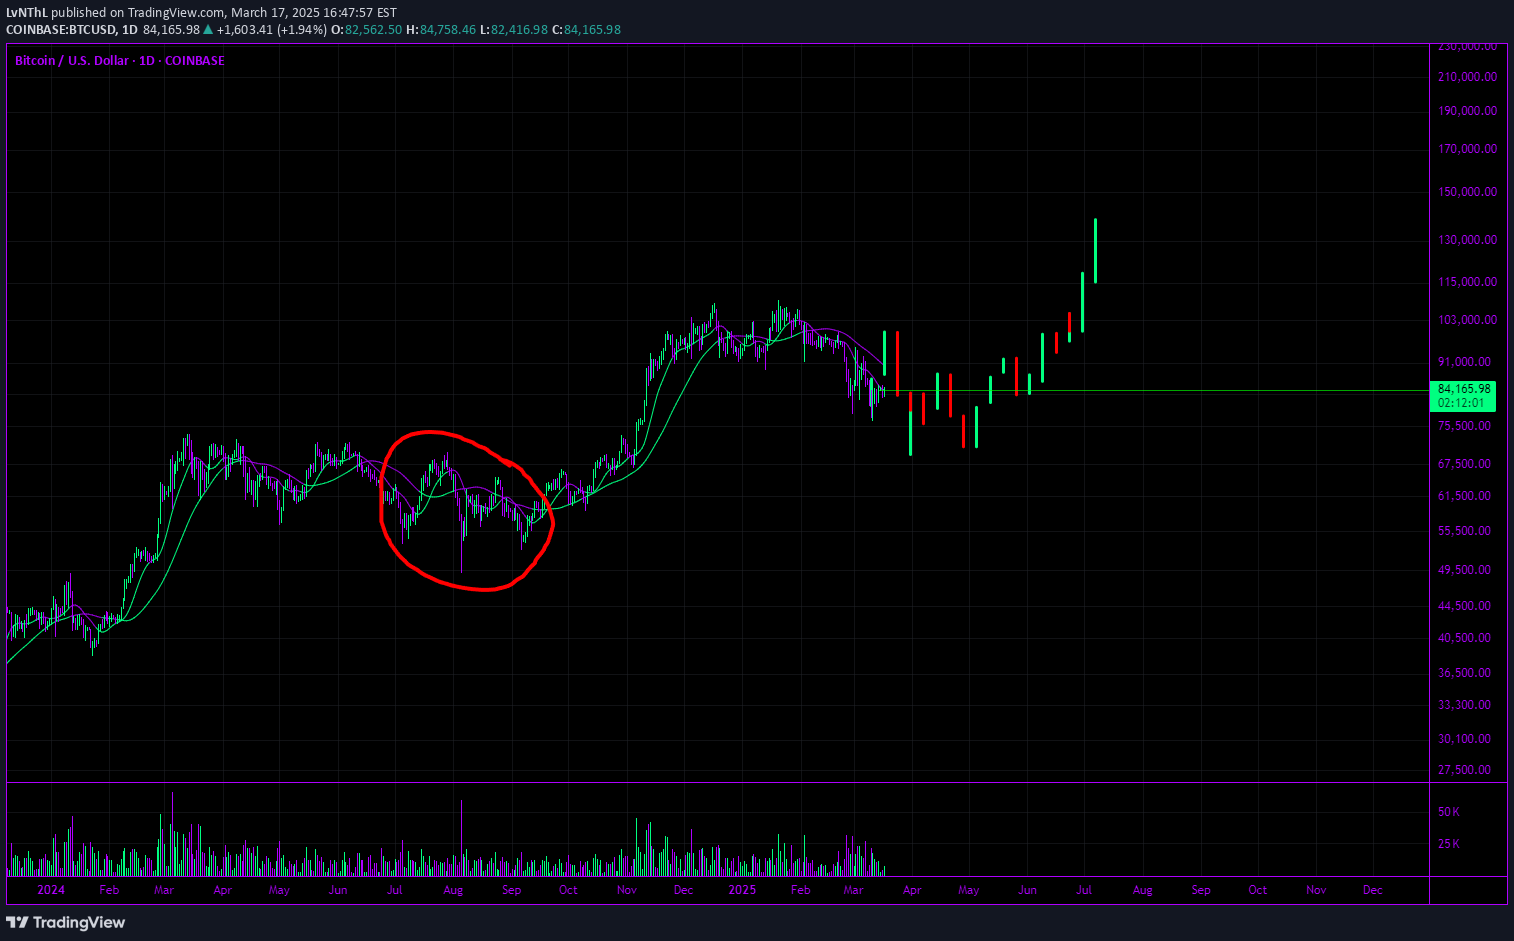Click the '49,500.00' price axis label
This screenshot has width=1514, height=941.
(1464, 570)
